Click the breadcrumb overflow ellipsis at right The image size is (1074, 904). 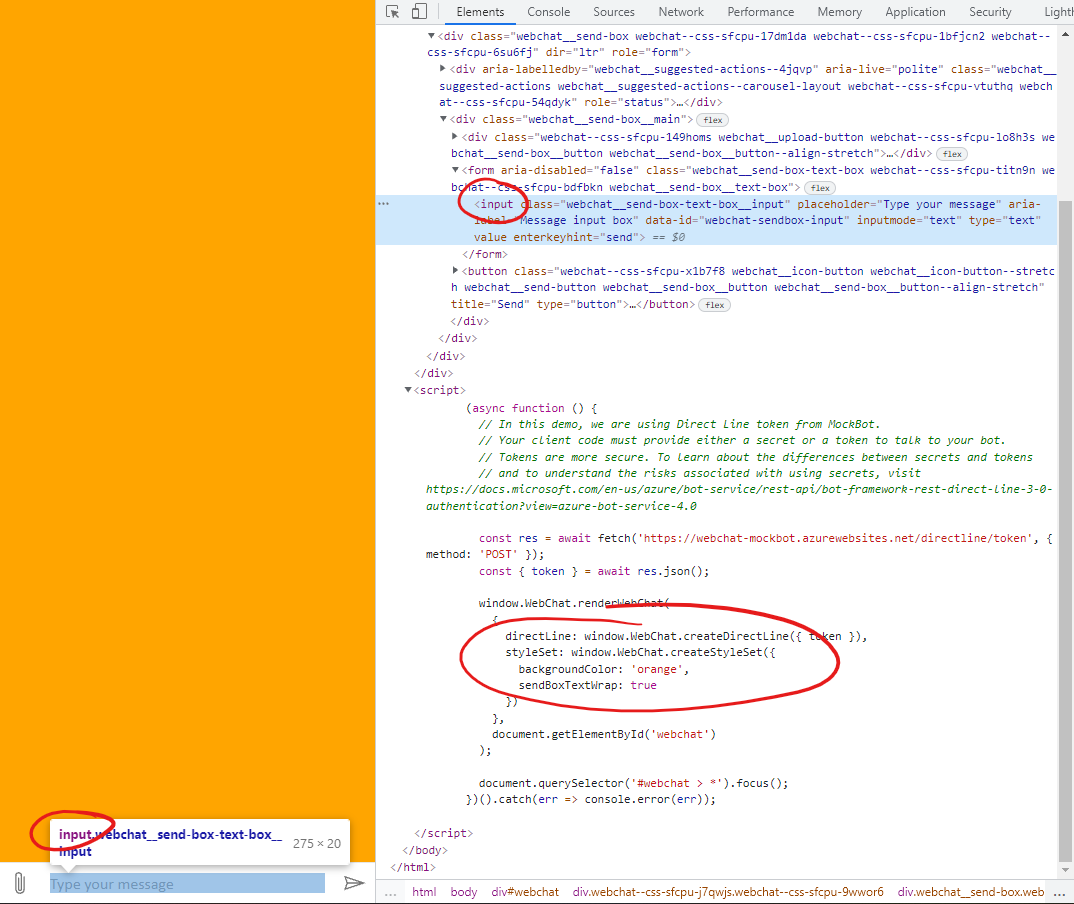(1060, 892)
